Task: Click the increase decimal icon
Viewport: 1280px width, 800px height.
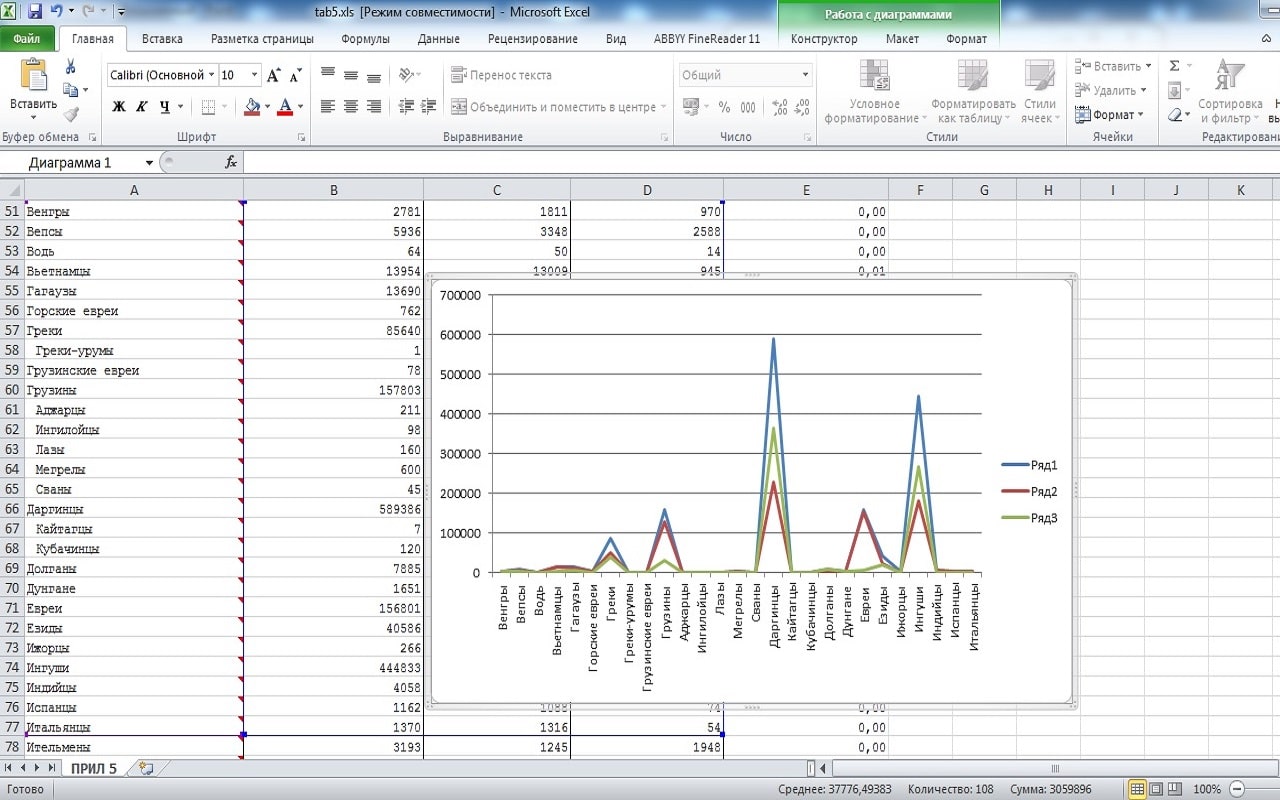Action: click(x=781, y=107)
